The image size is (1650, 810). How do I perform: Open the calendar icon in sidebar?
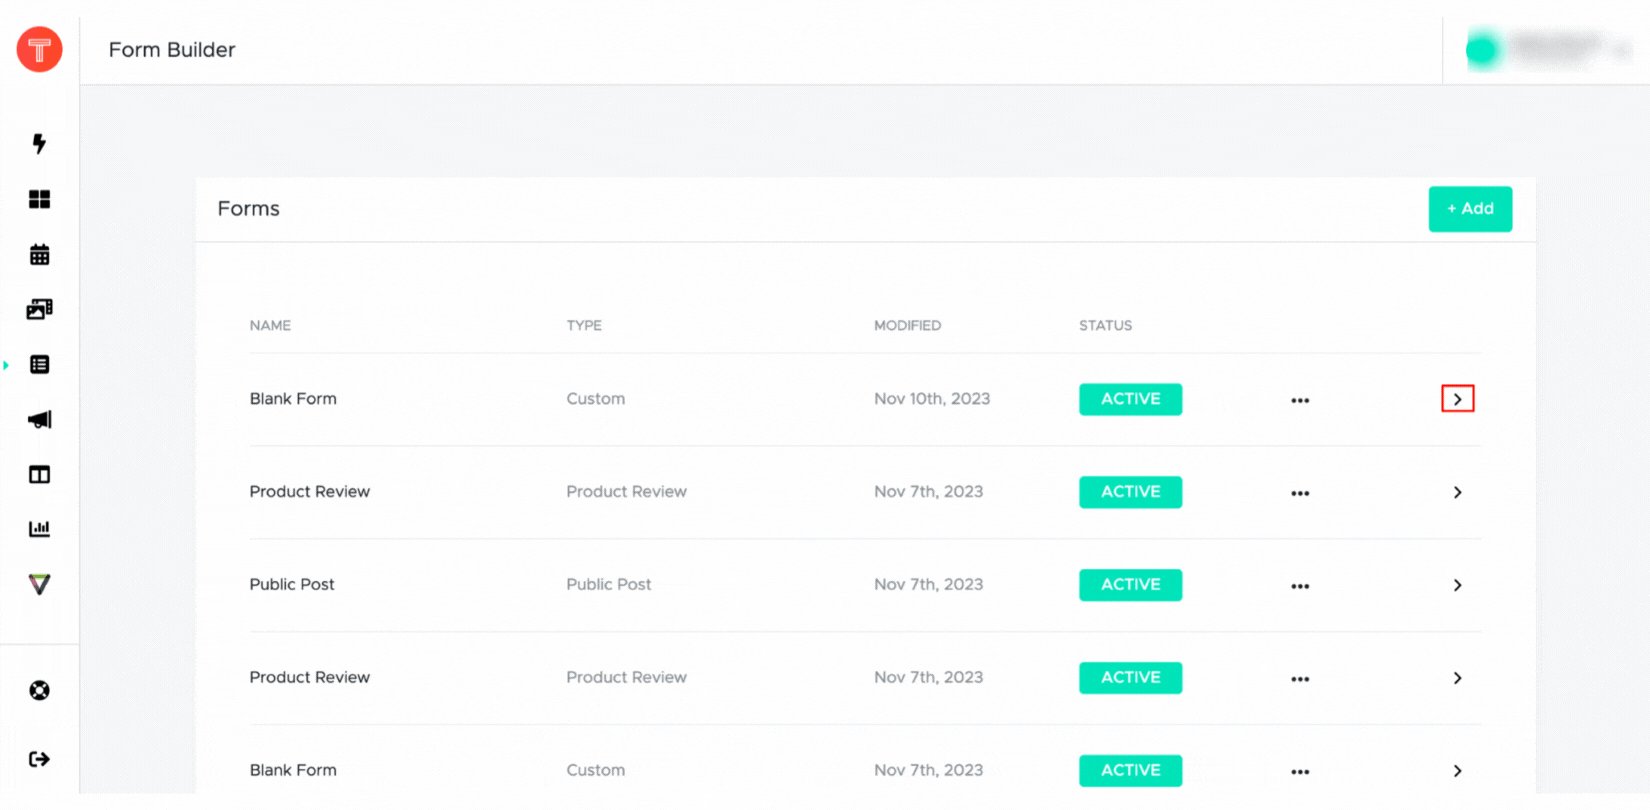click(x=39, y=255)
